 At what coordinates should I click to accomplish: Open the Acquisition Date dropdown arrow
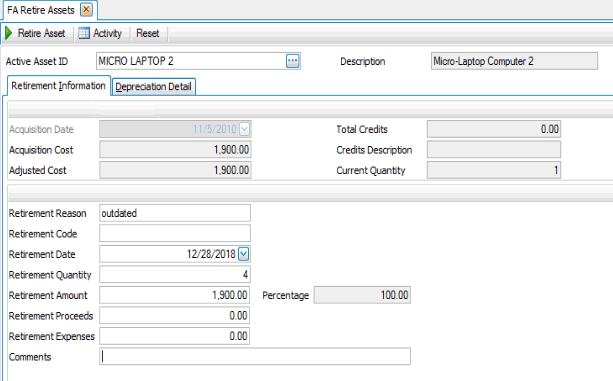244,129
